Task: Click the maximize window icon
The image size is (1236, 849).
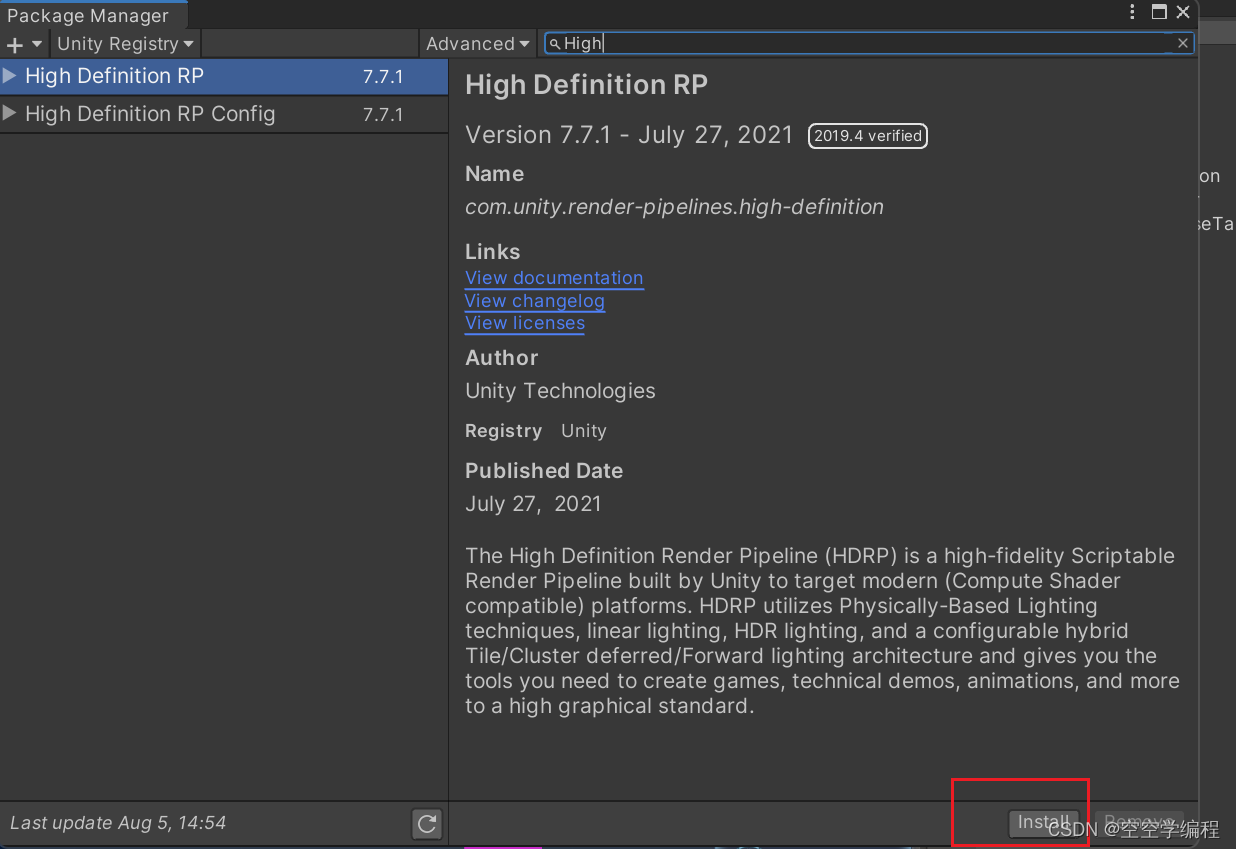Action: (1157, 12)
